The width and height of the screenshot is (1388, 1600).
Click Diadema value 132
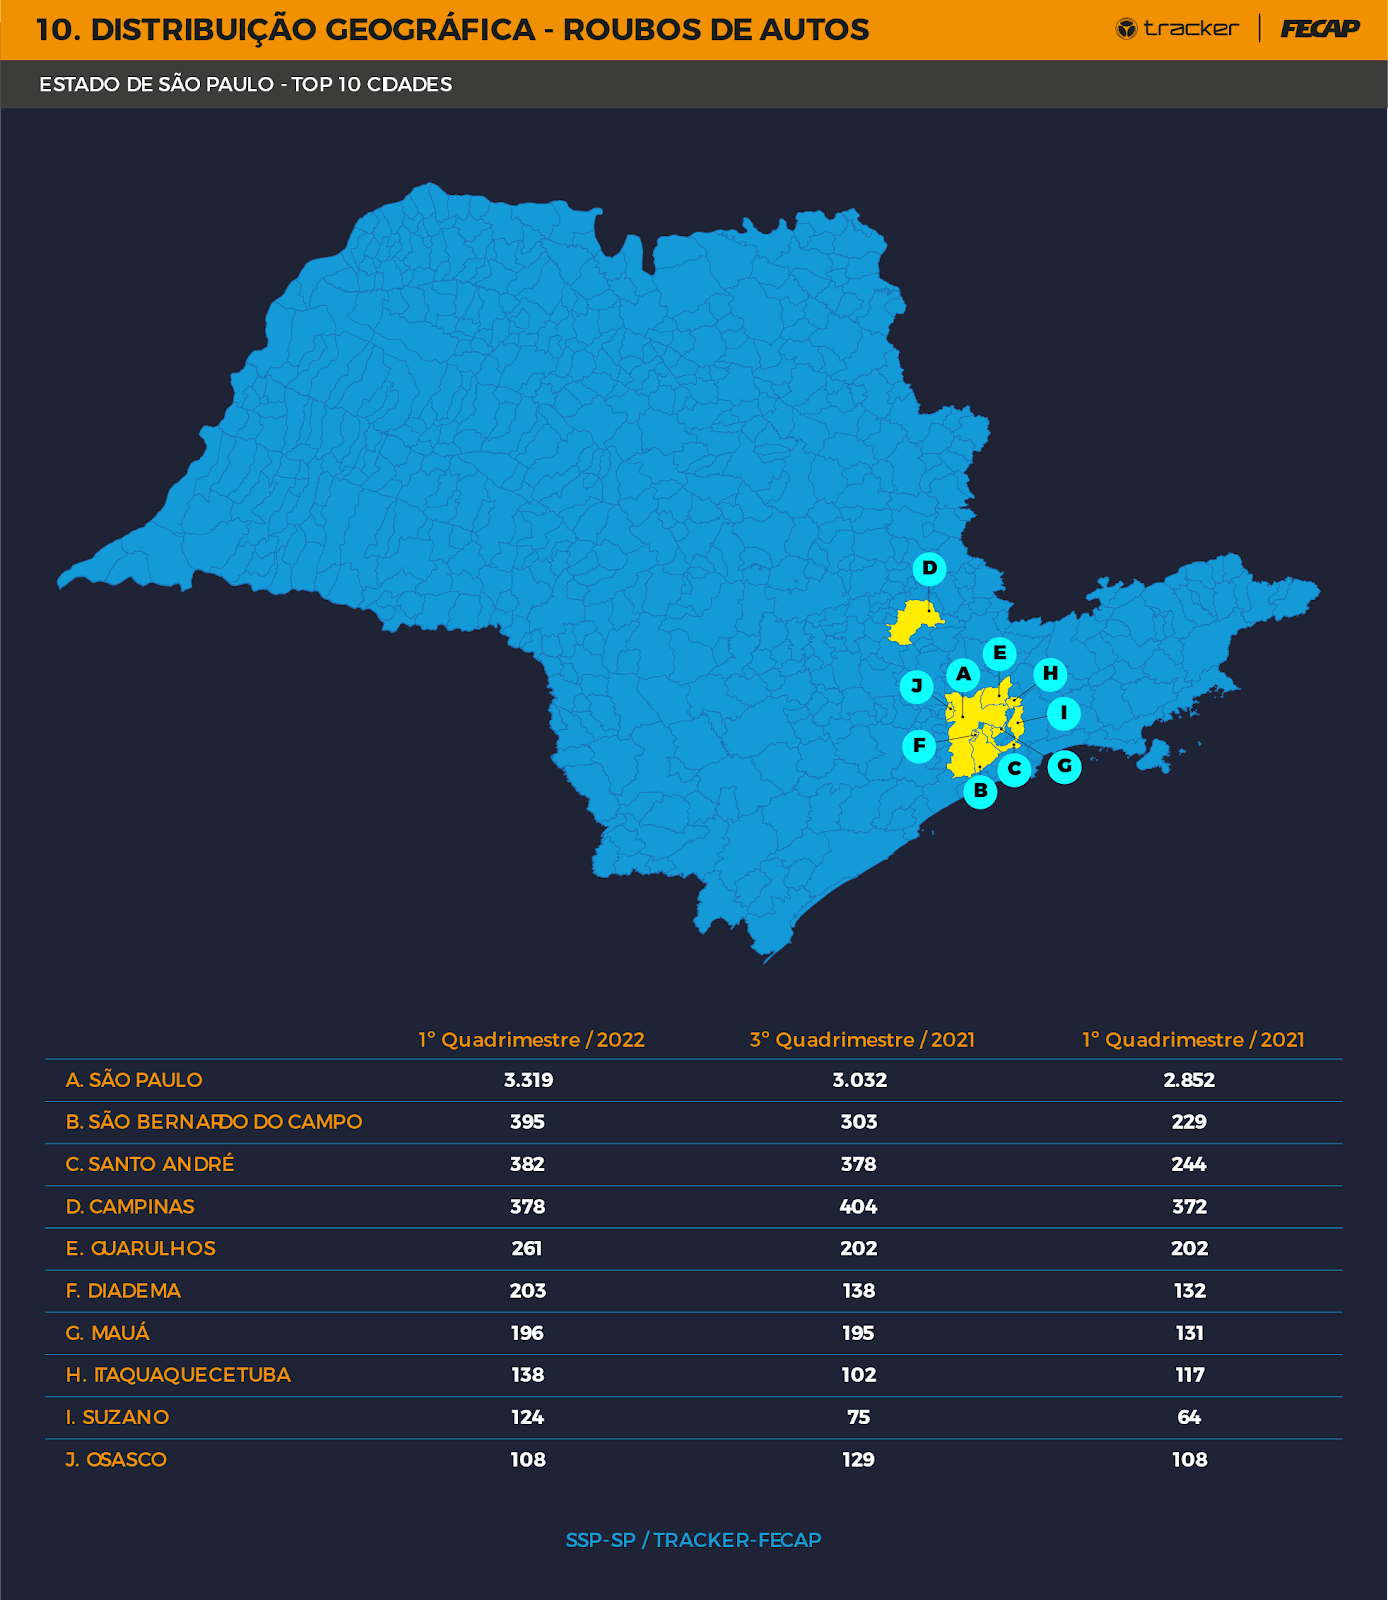pos(1189,1291)
